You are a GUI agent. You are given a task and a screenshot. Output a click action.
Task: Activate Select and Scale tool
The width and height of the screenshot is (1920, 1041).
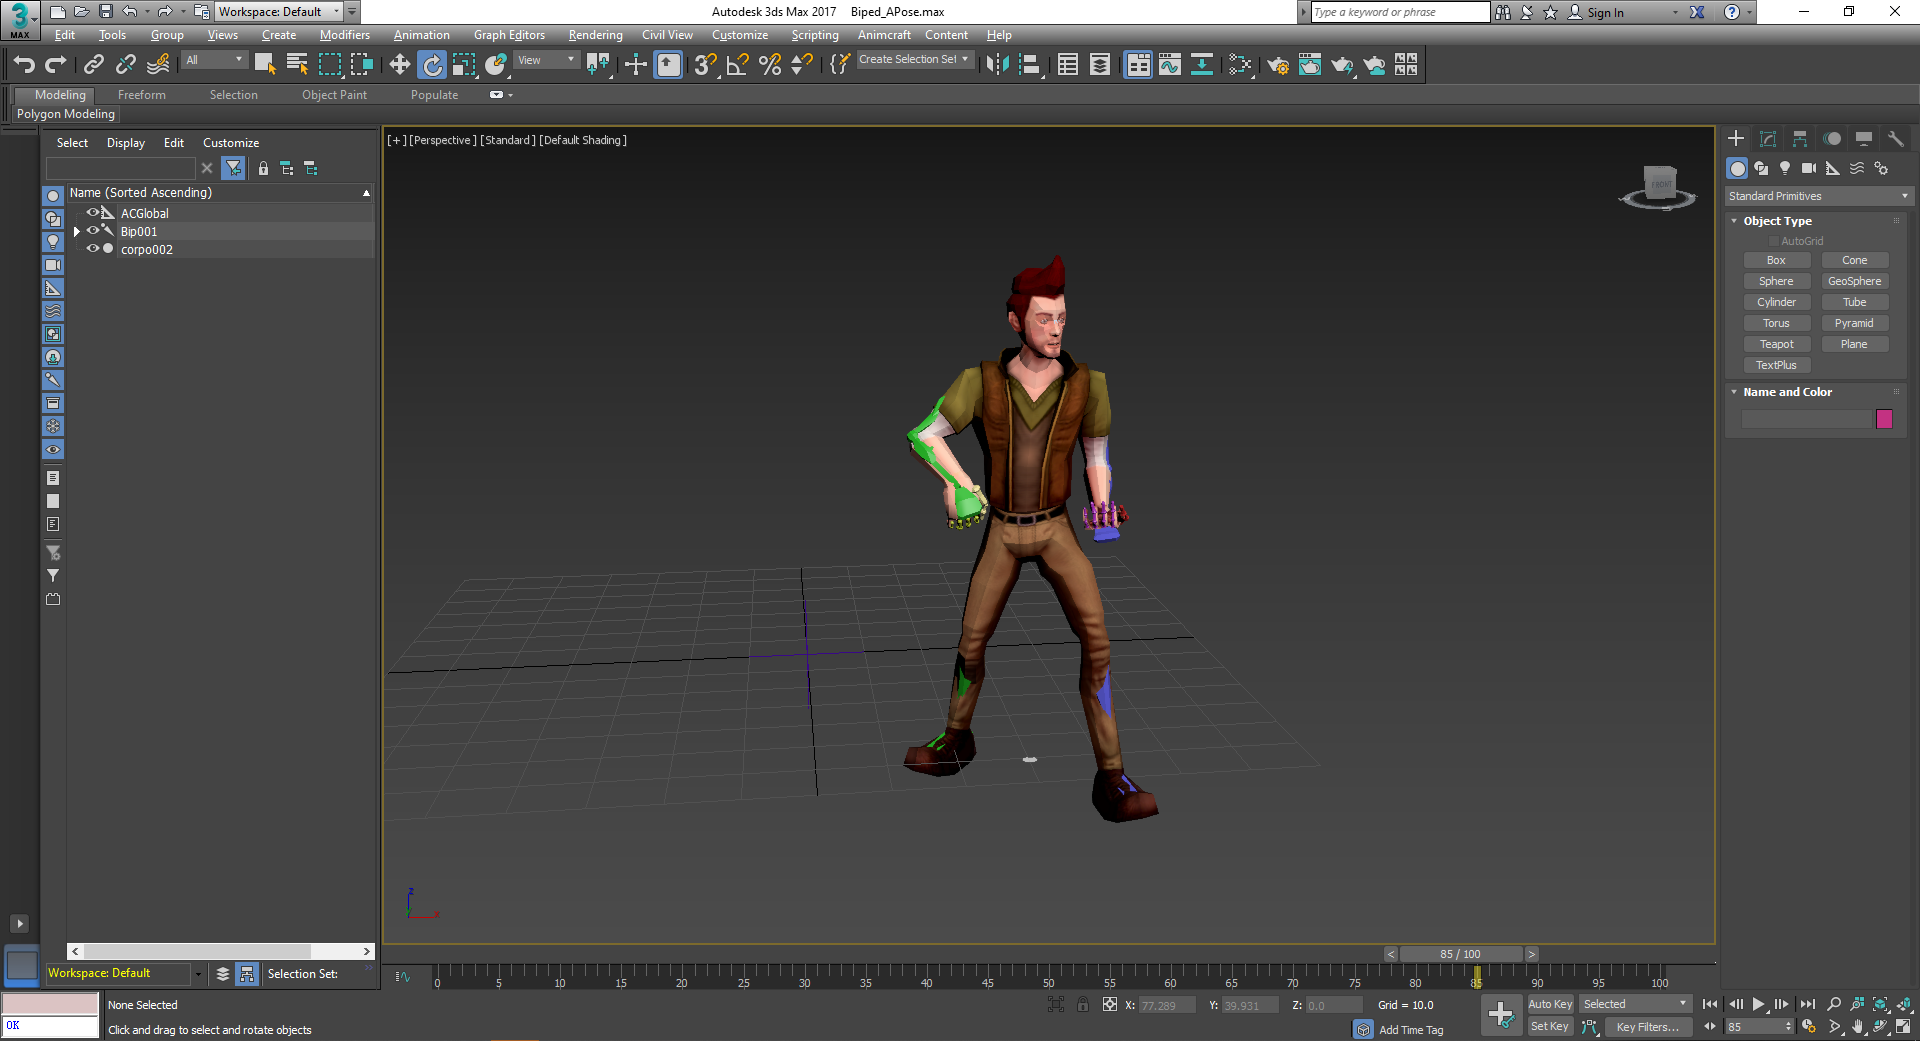click(x=464, y=65)
